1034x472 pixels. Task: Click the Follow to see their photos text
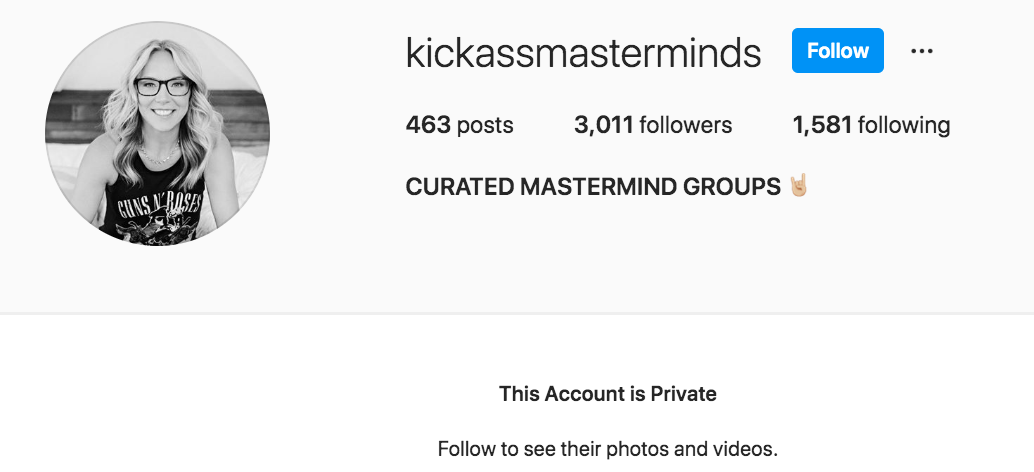pyautogui.click(x=607, y=448)
